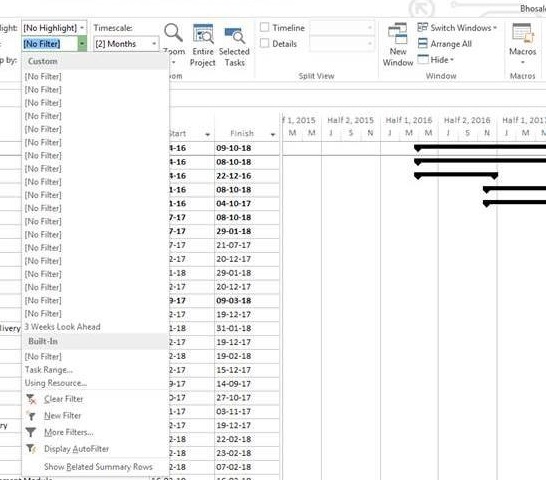Expand the Hide dropdown arrow
This screenshot has height=480, width=546.
(x=452, y=60)
